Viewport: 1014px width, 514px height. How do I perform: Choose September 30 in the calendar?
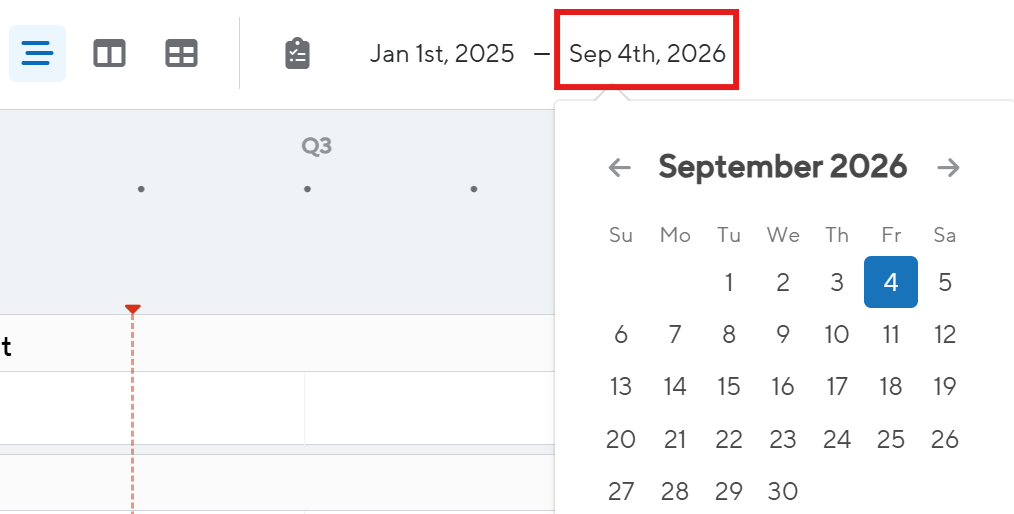(x=782, y=491)
